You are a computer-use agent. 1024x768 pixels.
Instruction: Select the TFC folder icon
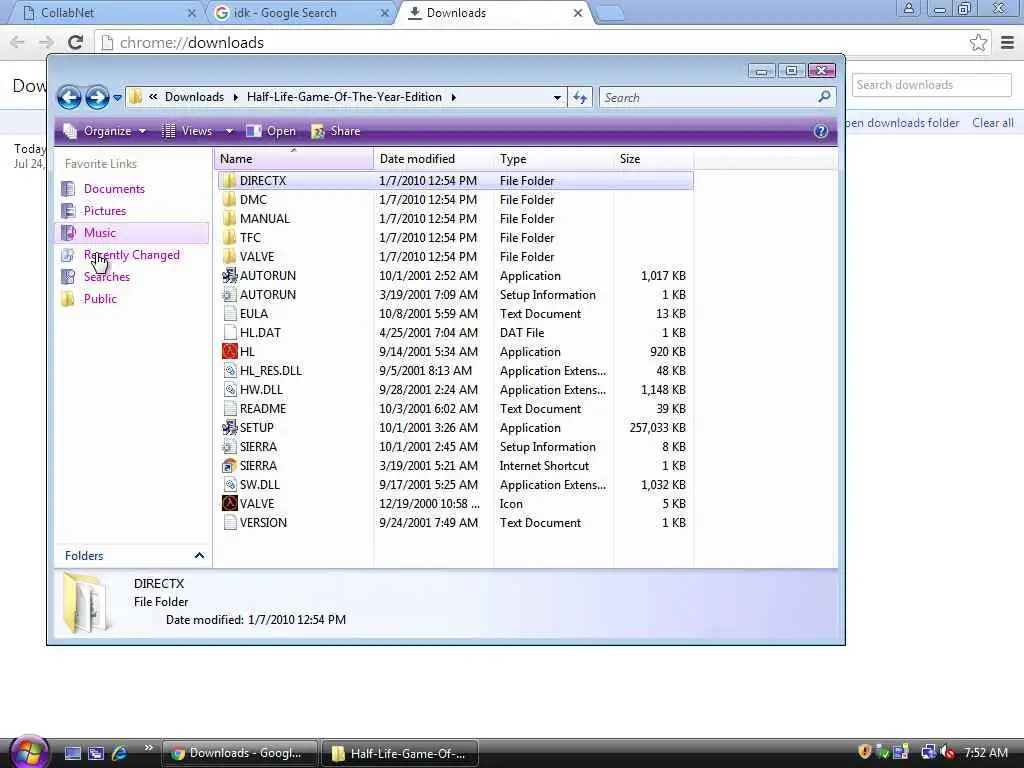pyautogui.click(x=229, y=238)
